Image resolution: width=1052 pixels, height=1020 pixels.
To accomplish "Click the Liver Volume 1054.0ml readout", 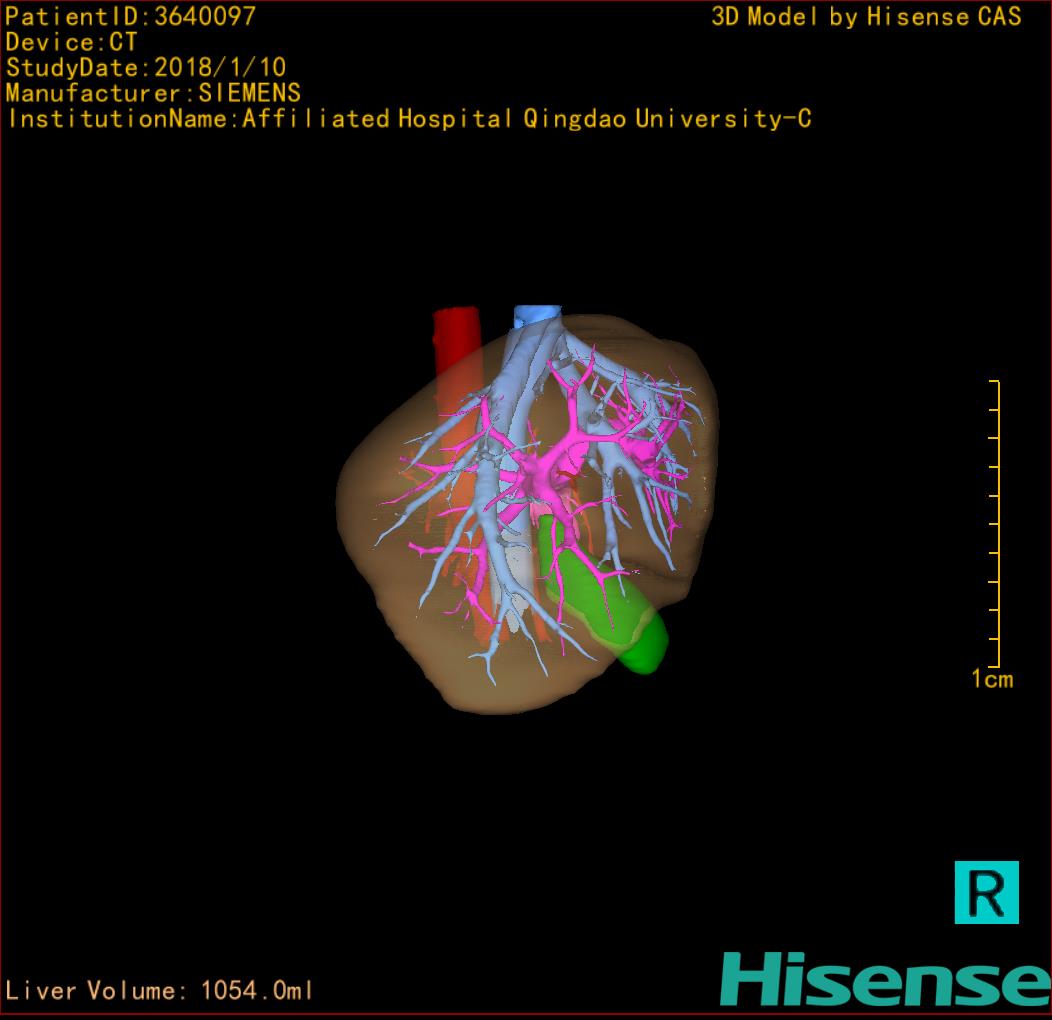I will pos(160,991).
